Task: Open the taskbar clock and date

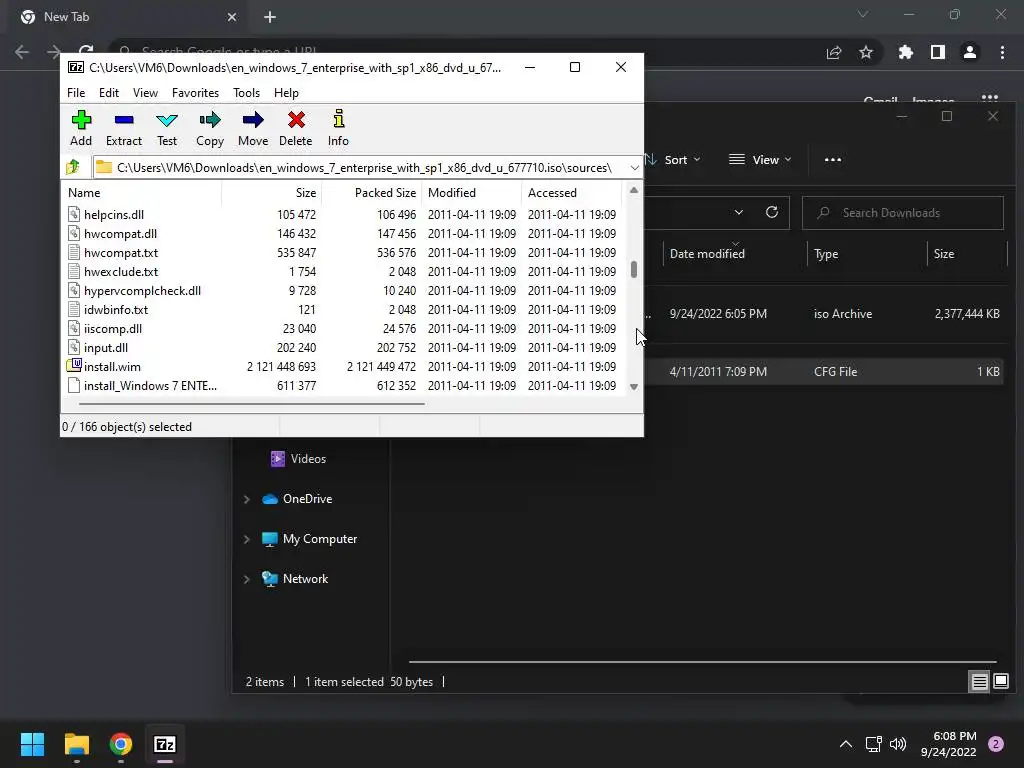Action: tap(948, 744)
